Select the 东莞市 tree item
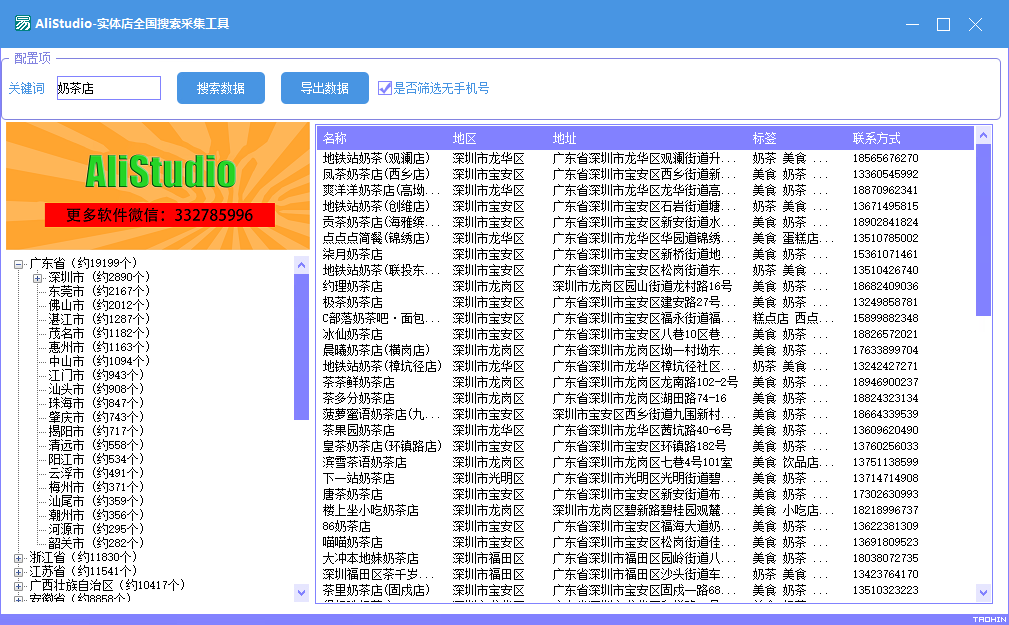 pos(65,289)
